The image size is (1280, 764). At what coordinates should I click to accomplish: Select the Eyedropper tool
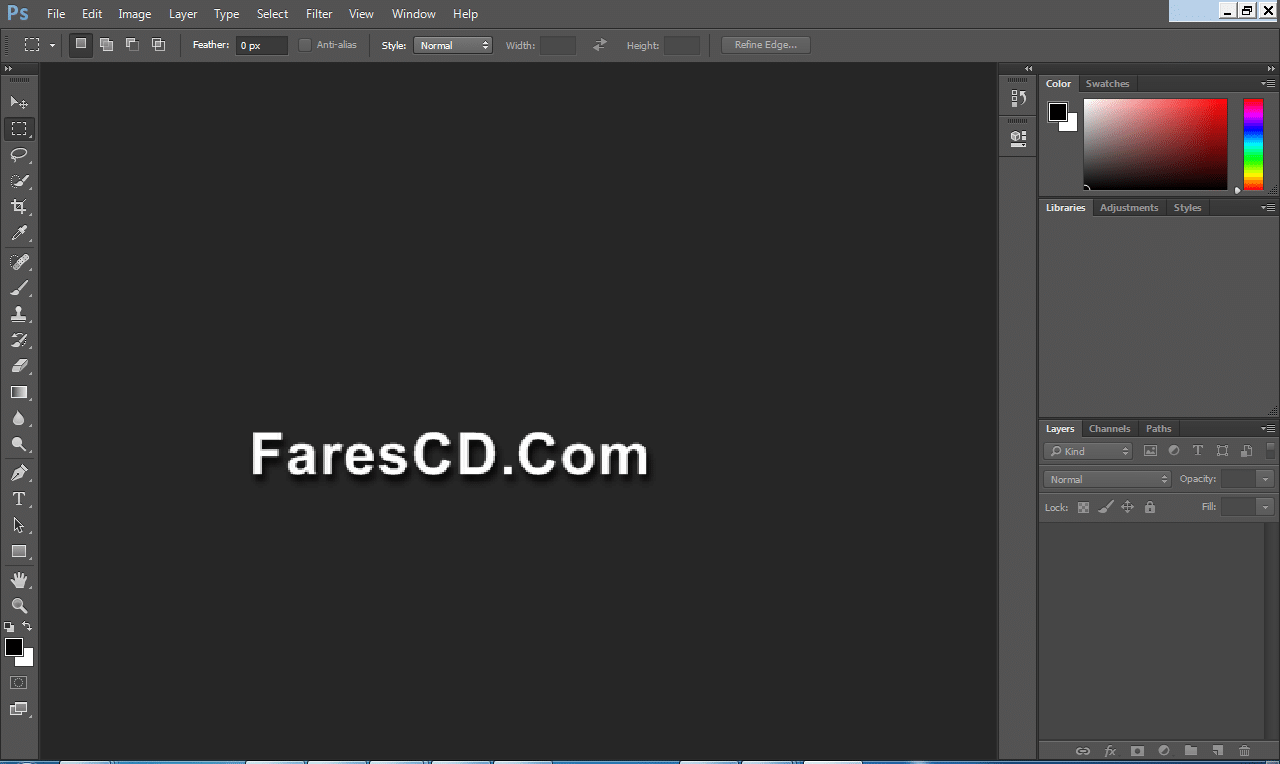[x=19, y=234]
